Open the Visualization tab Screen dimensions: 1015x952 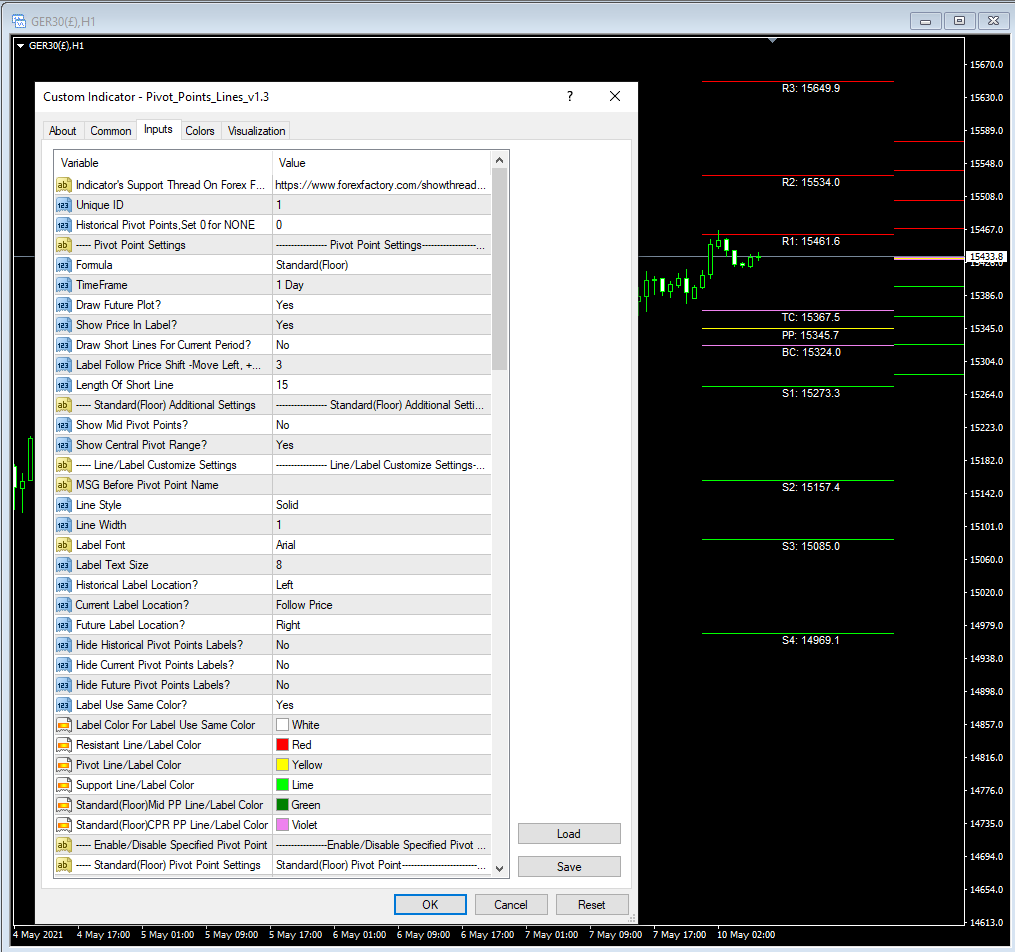coord(256,131)
